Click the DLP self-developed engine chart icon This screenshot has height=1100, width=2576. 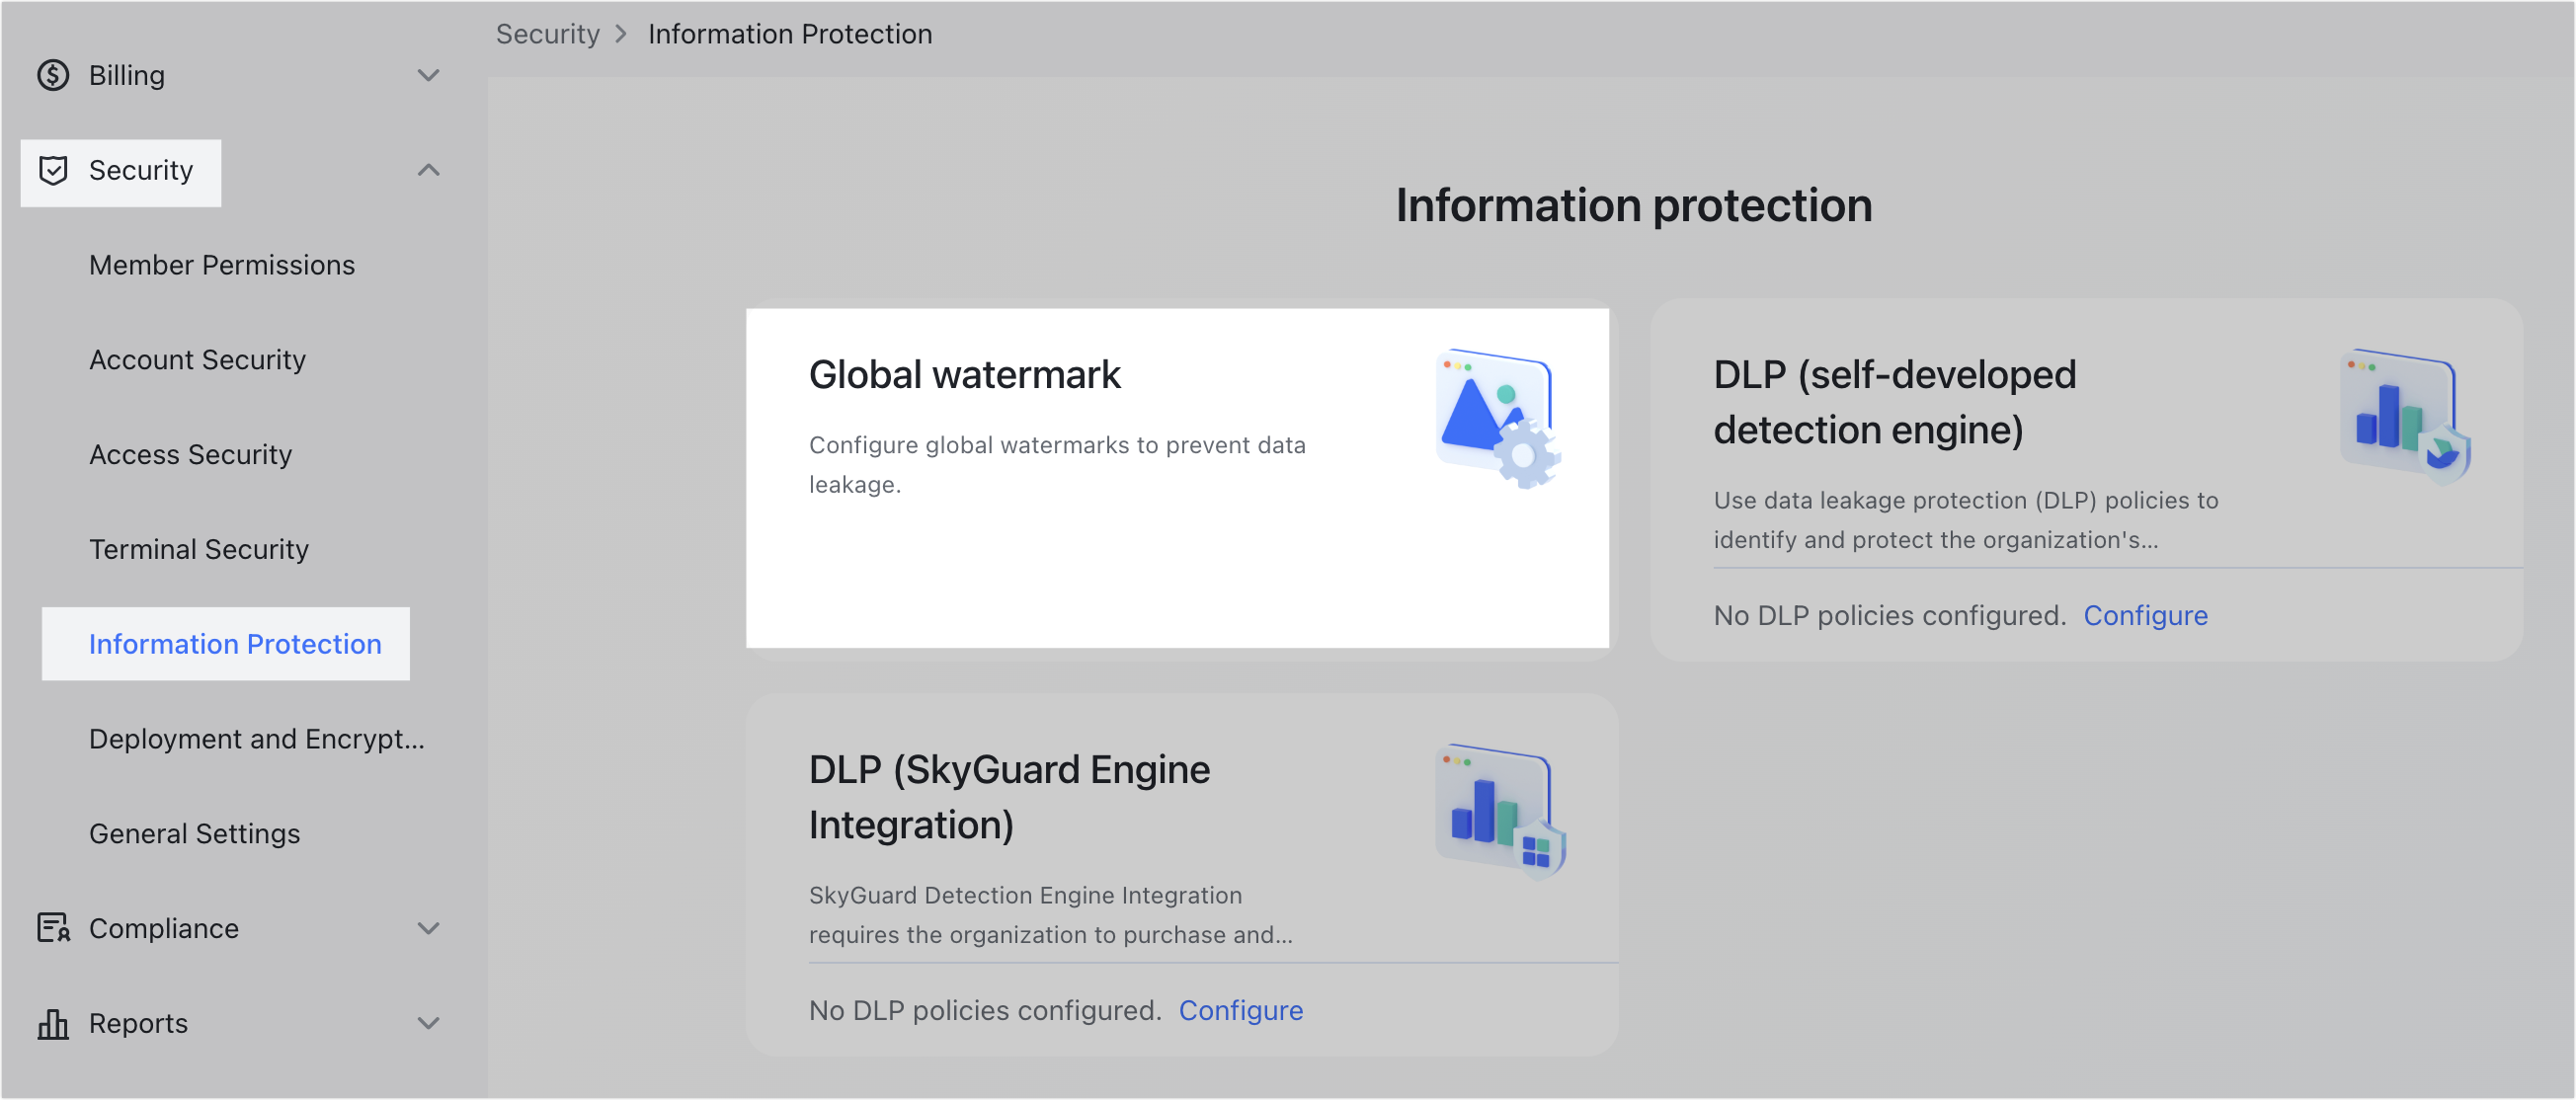click(x=2405, y=413)
